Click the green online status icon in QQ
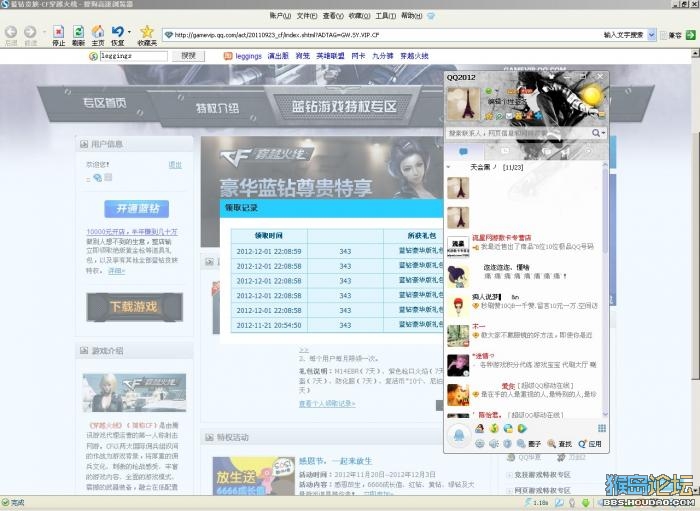 [x=488, y=91]
